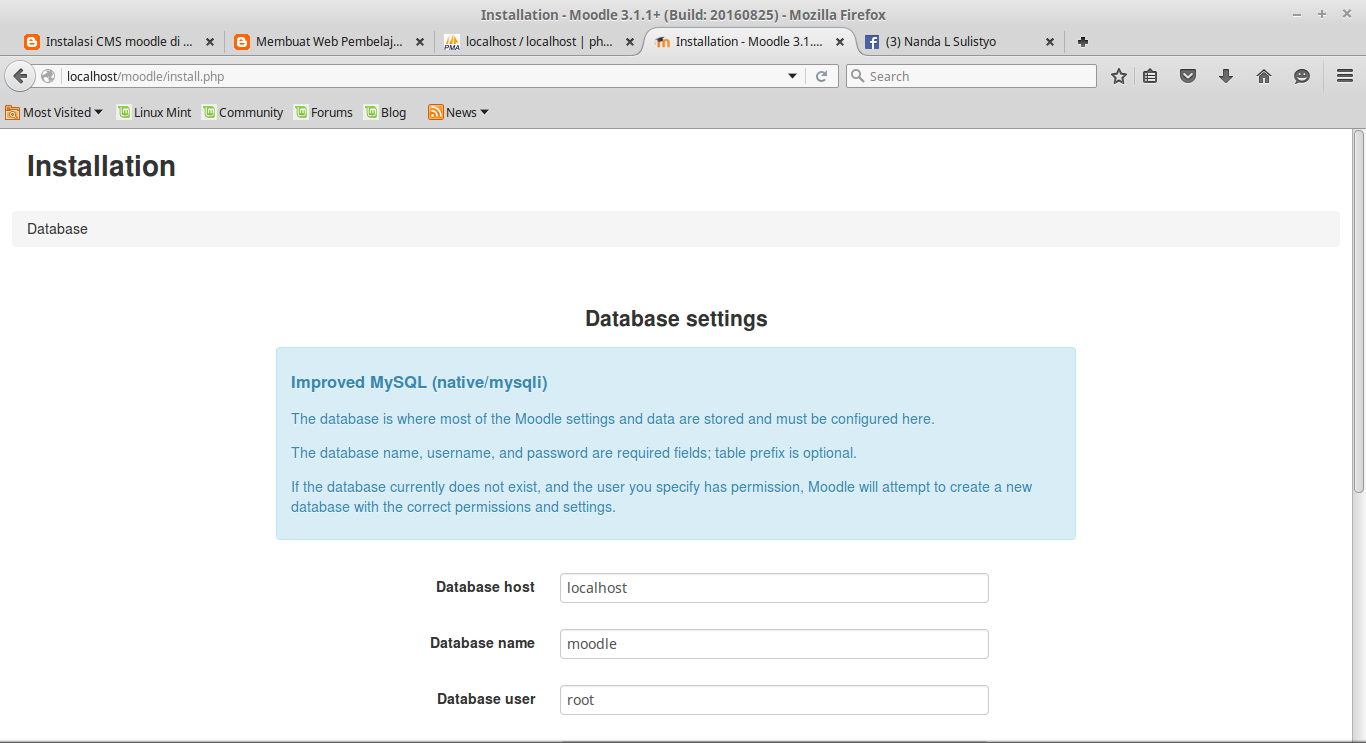Screen dimensions: 1366x743
Task: Click the Database user field
Action: (774, 700)
